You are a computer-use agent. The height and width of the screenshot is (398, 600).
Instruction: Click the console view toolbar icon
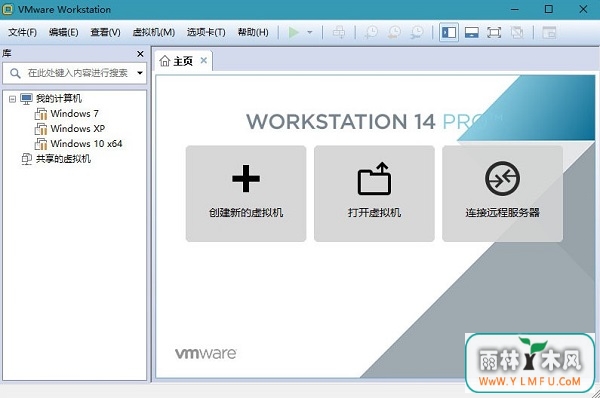point(549,33)
